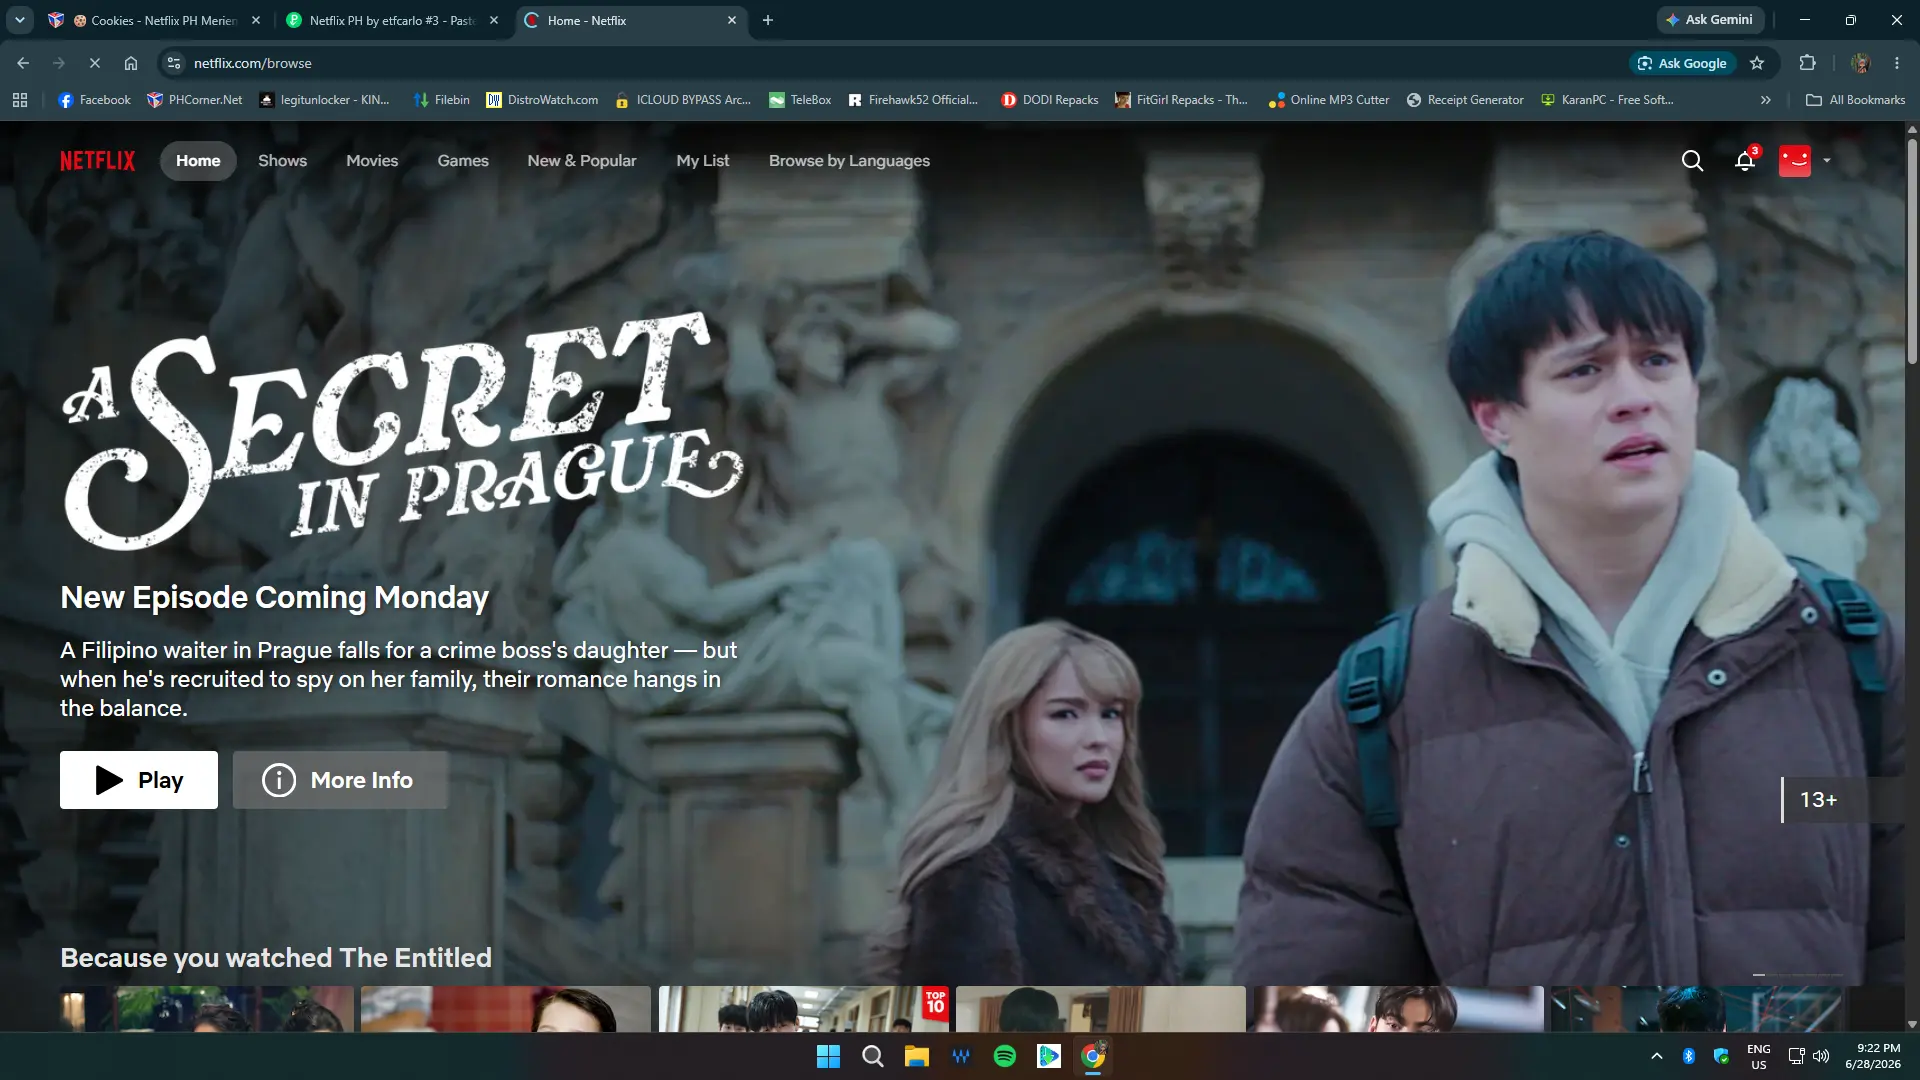Open the Netflix search icon
1920x1080 pixels.
pyautogui.click(x=1692, y=161)
